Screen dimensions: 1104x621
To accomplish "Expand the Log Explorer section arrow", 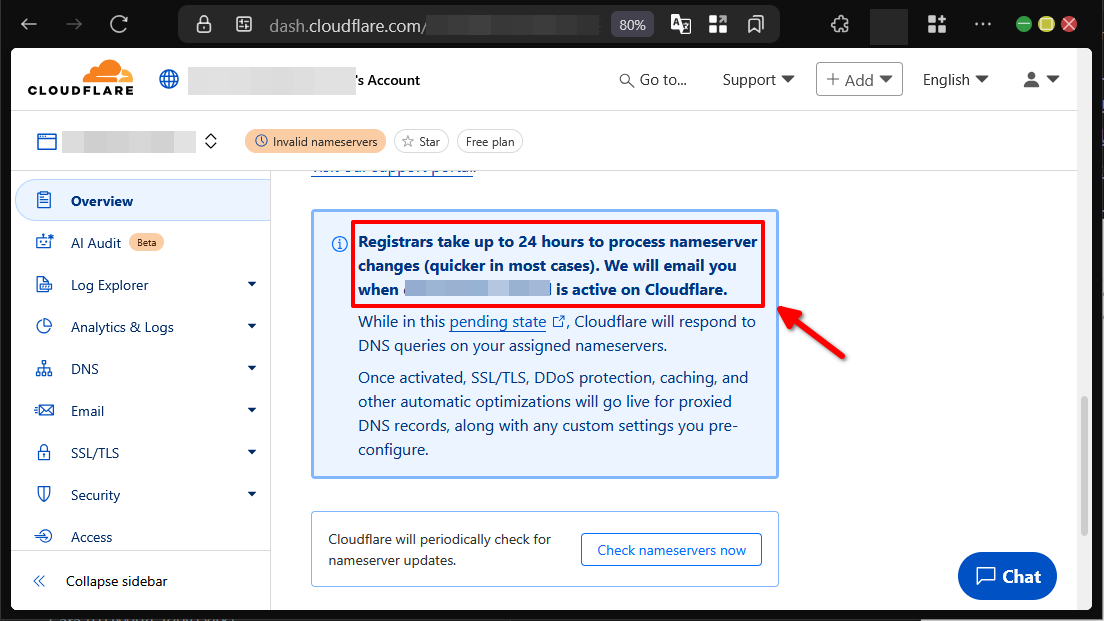I will click(251, 284).
